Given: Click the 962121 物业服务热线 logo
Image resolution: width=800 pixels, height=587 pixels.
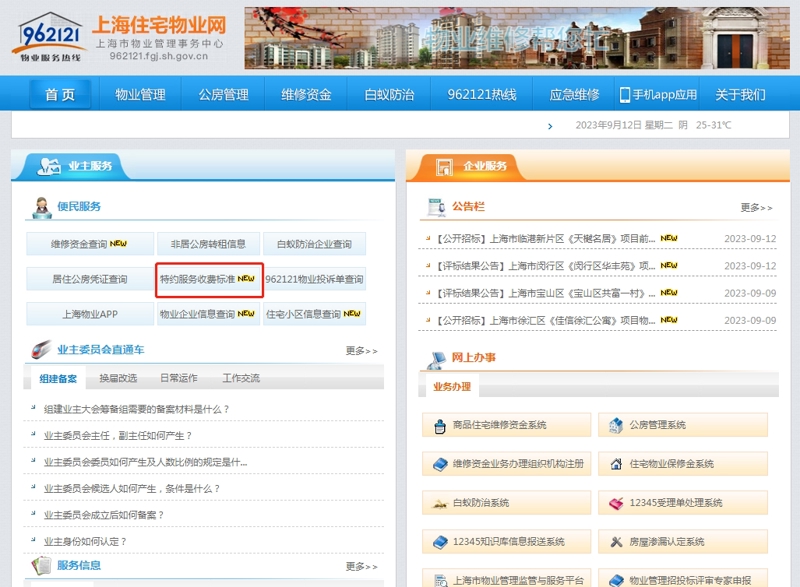Looking at the screenshot, I should coord(48,36).
